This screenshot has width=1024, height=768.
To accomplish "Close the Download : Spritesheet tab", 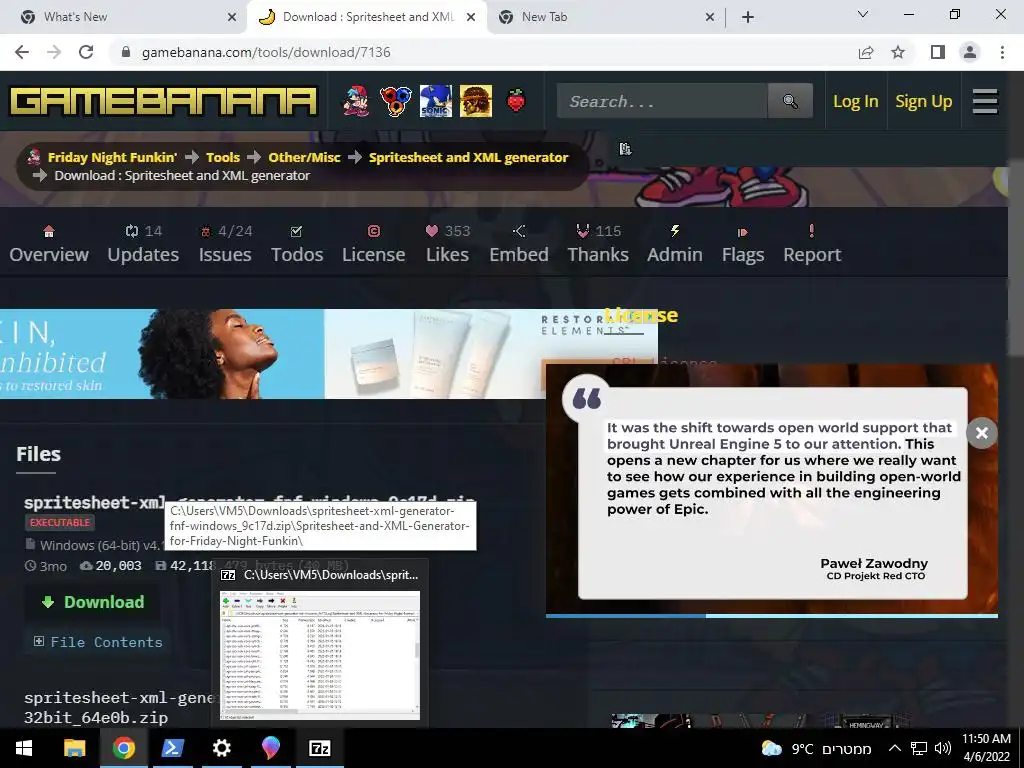I will 471,17.
